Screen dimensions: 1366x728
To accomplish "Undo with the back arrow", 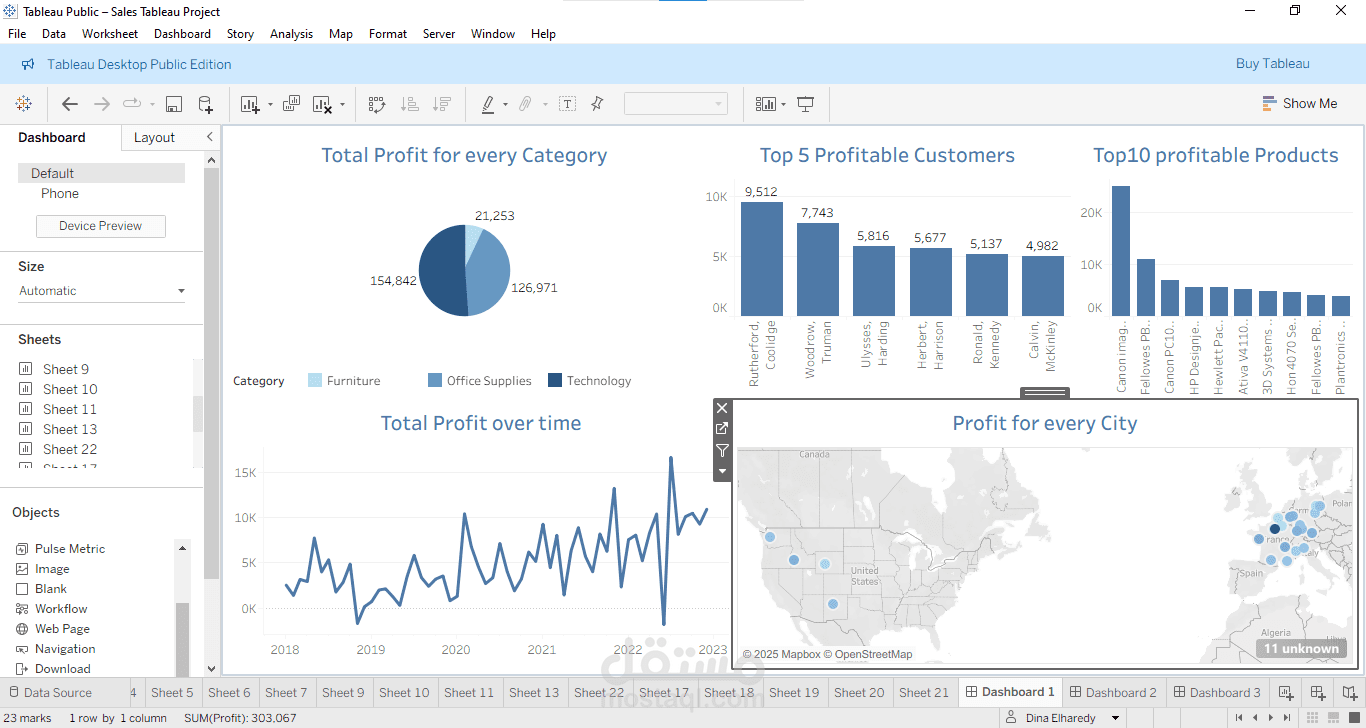I will [x=70, y=104].
